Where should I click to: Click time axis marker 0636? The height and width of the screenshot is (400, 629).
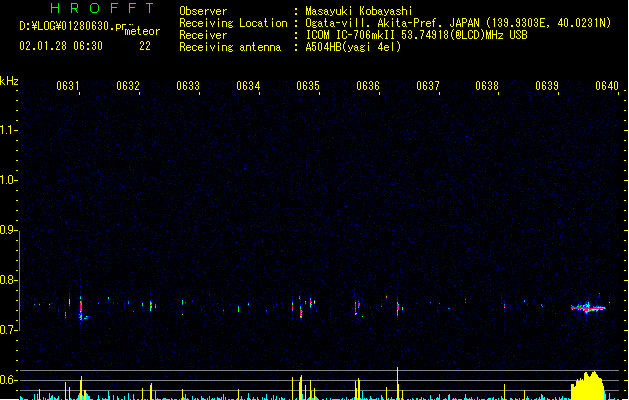[x=368, y=86]
